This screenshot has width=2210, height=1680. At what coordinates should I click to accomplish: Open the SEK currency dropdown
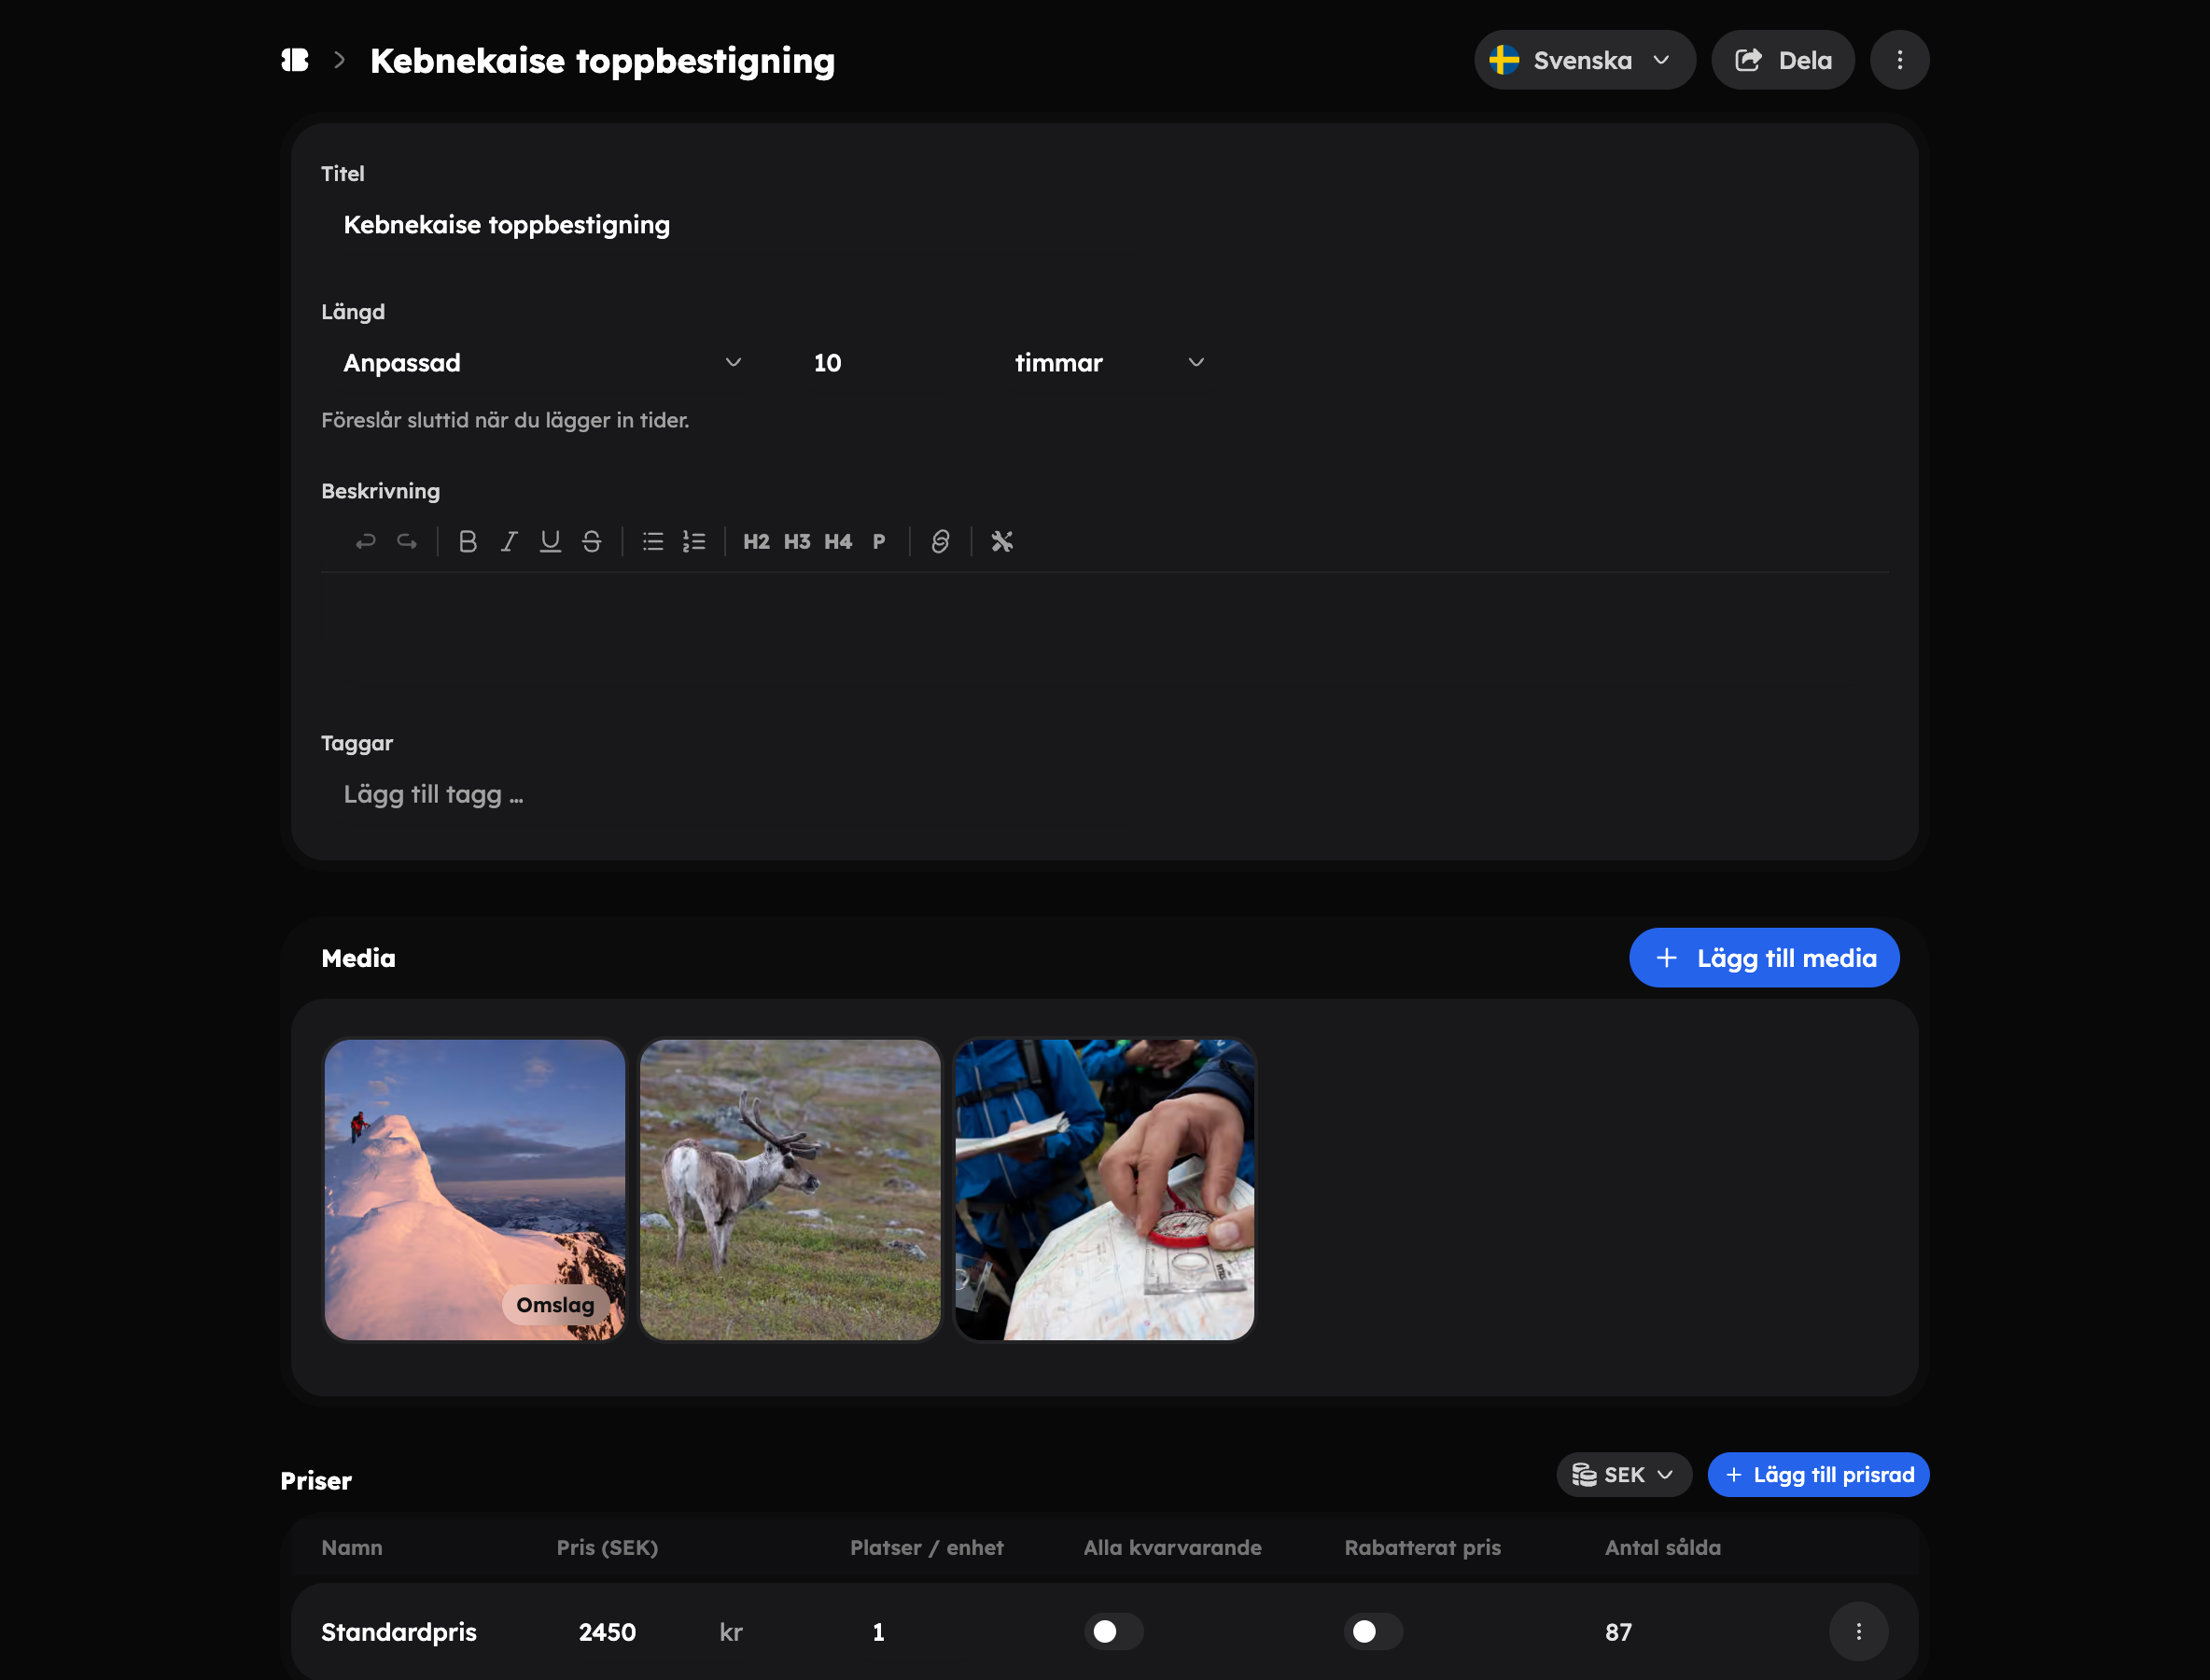point(1624,1474)
